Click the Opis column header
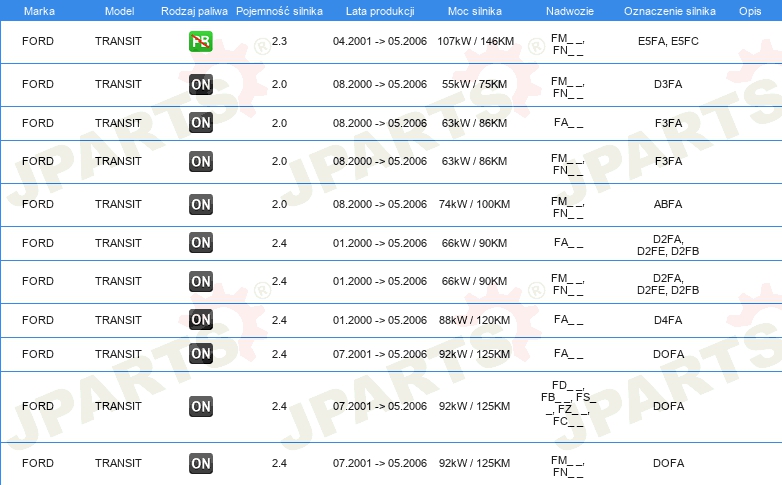This screenshot has height=485, width=782. pyautogui.click(x=750, y=11)
